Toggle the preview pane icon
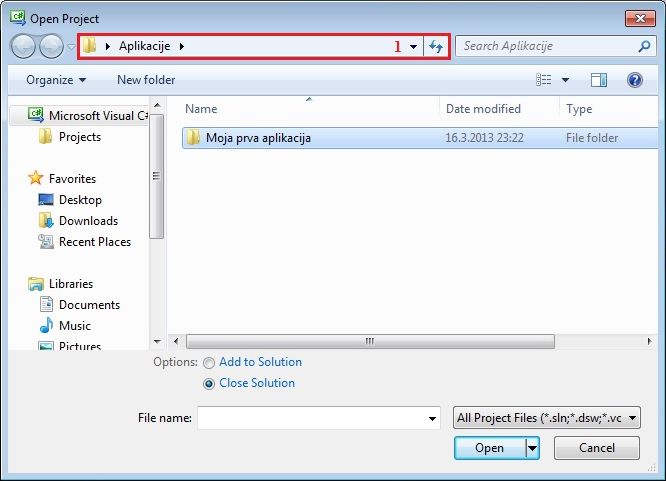Screen dimensions: 666x481 coord(599,80)
